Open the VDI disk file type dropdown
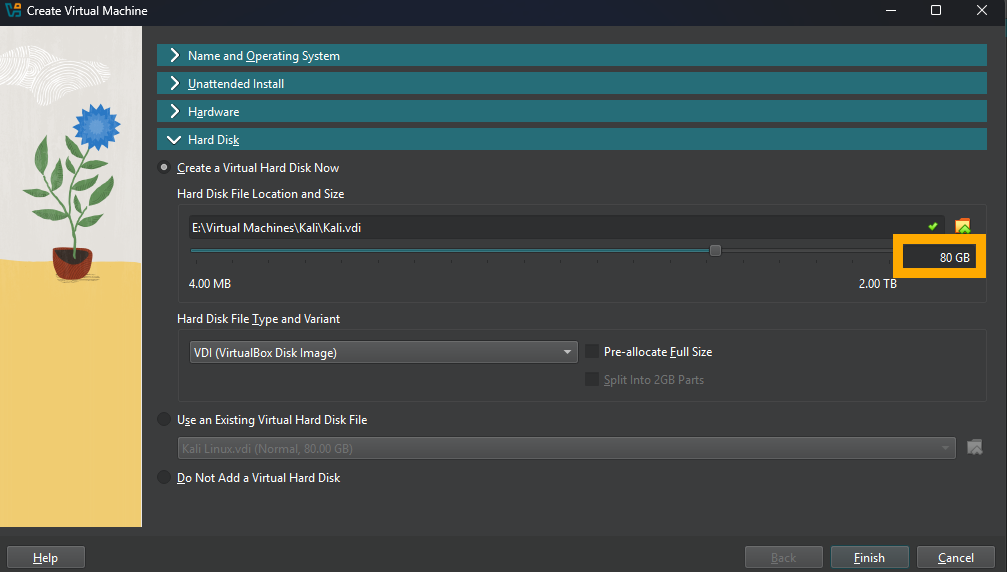 click(383, 352)
